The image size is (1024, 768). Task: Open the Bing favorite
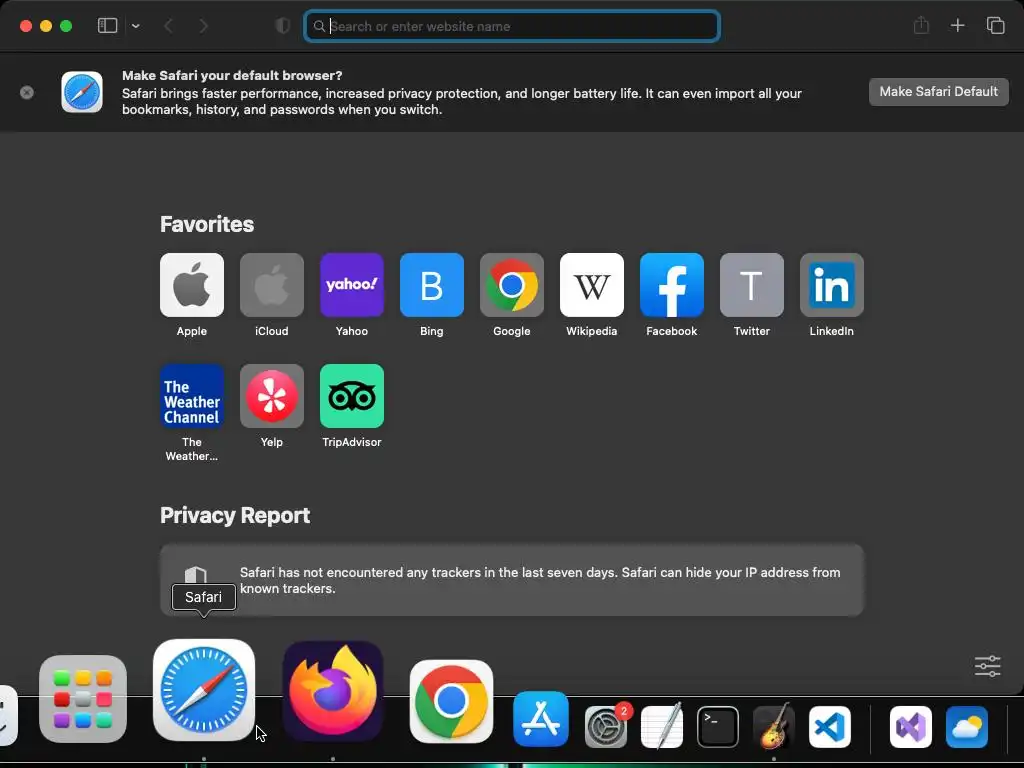[432, 285]
